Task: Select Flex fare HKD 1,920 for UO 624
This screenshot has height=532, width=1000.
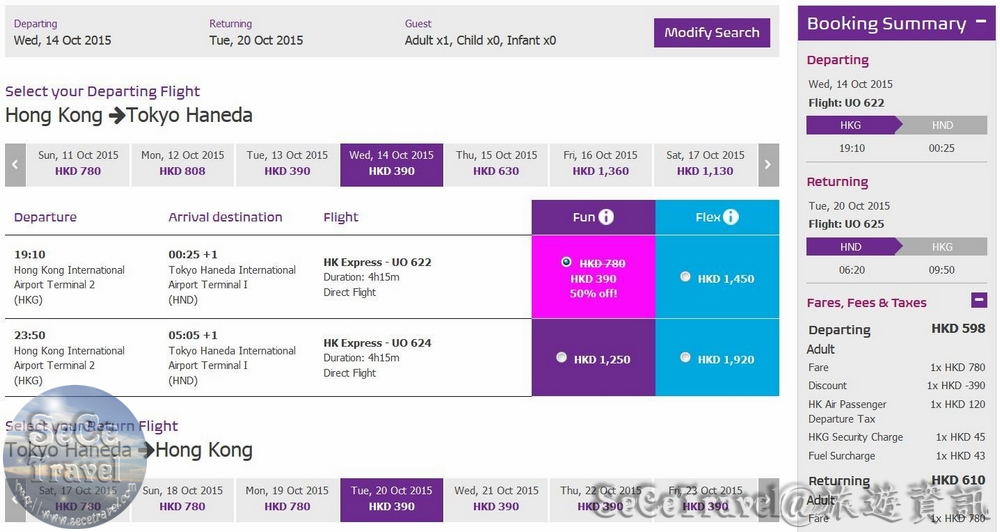Action: tap(685, 357)
